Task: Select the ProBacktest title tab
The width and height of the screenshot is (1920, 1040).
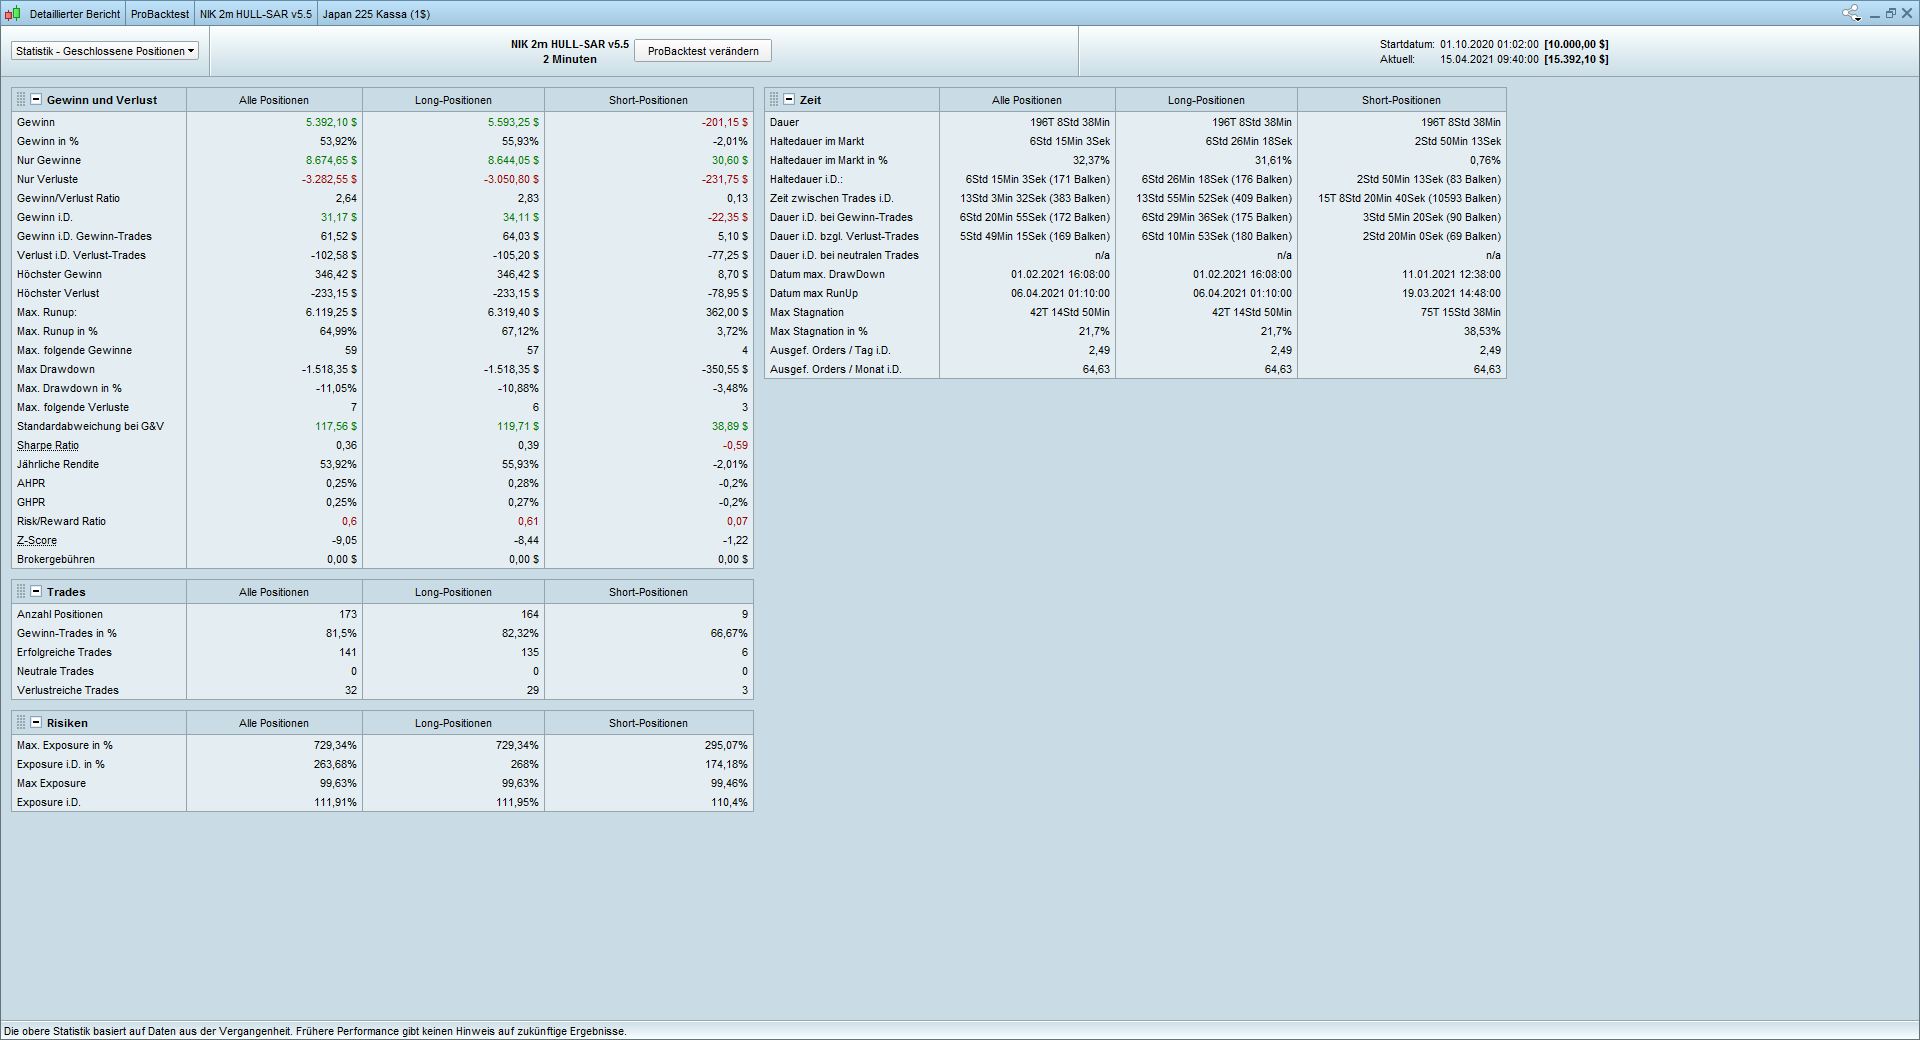Action: click(160, 14)
